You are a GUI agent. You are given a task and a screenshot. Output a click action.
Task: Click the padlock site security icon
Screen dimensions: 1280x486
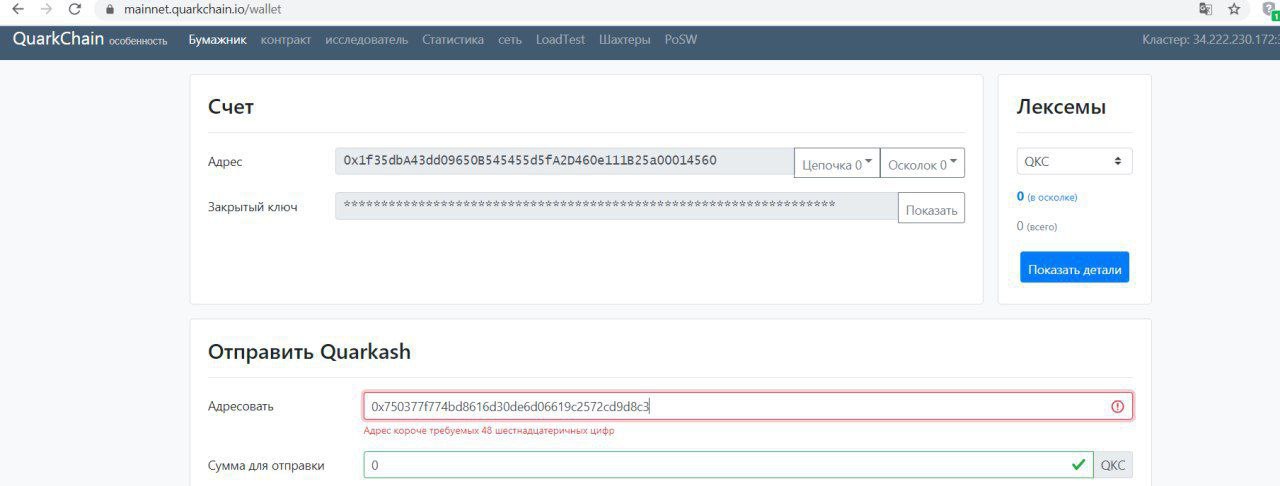pyautogui.click(x=111, y=9)
